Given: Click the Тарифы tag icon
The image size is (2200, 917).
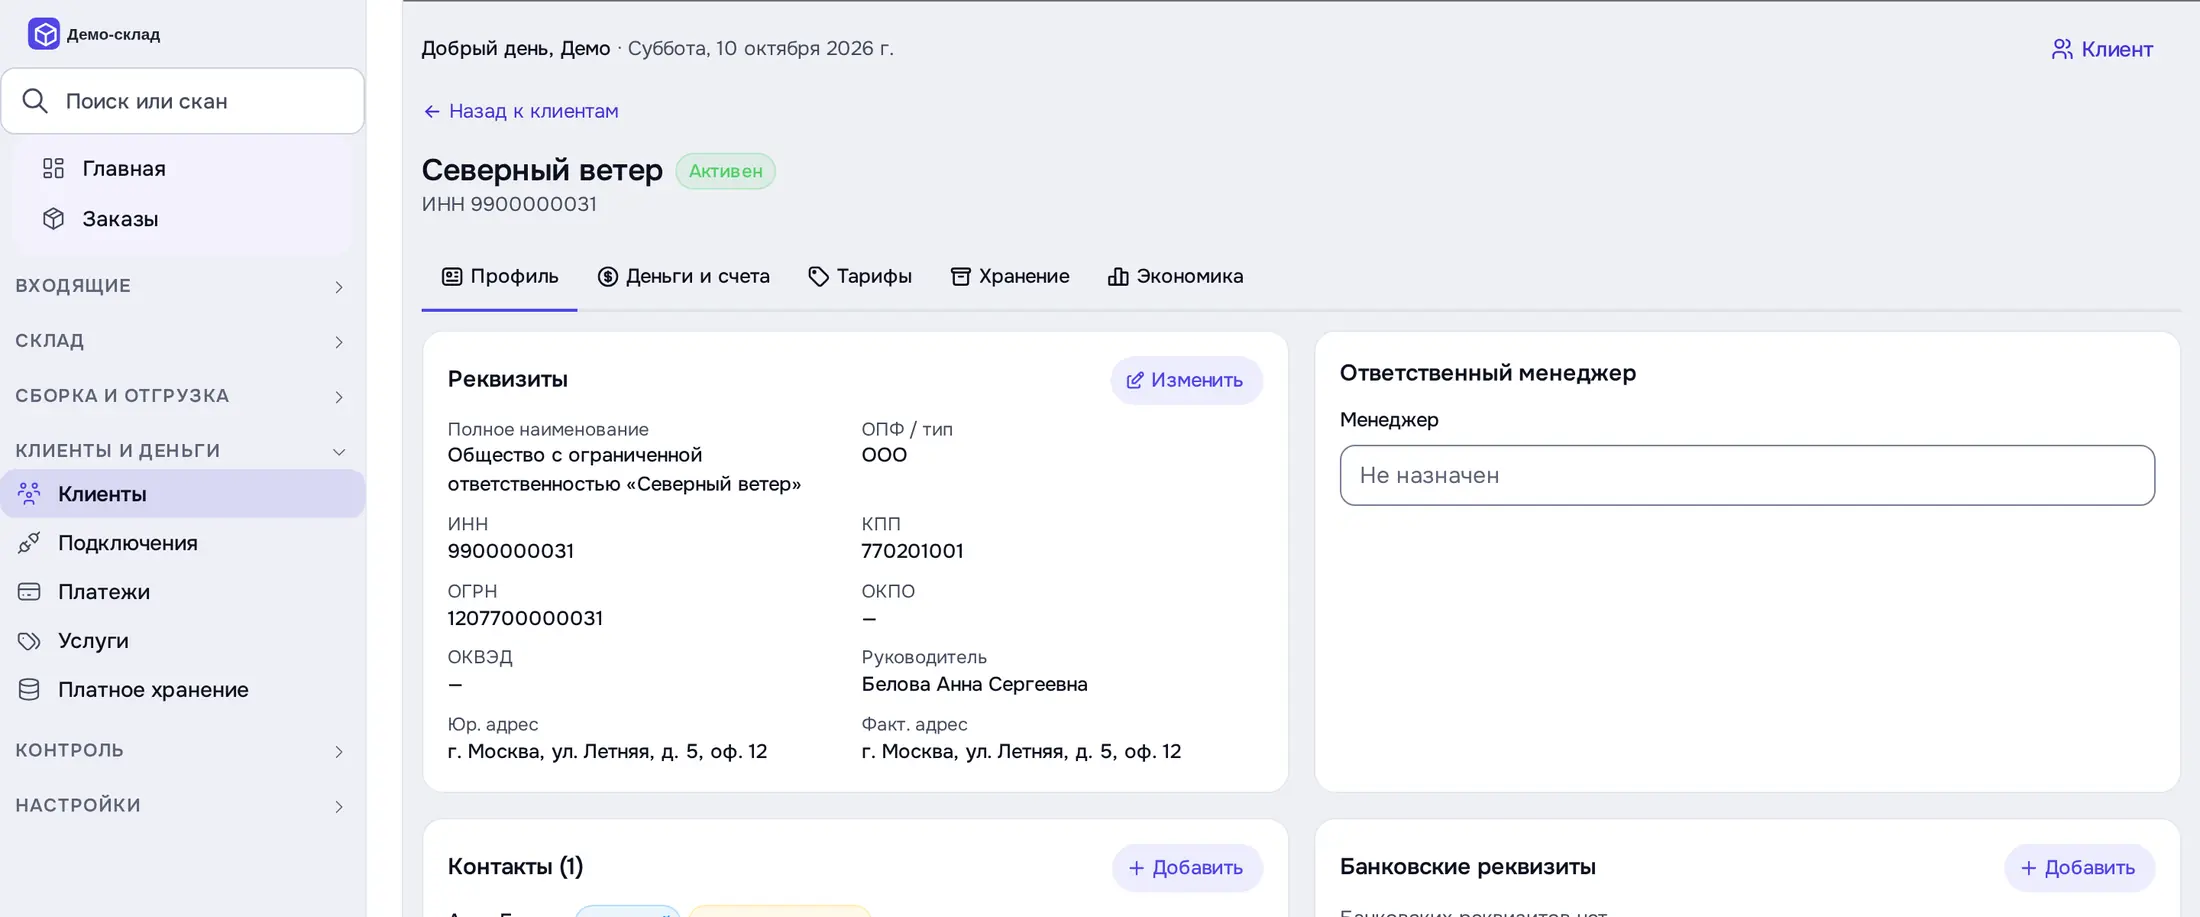Looking at the screenshot, I should (818, 276).
